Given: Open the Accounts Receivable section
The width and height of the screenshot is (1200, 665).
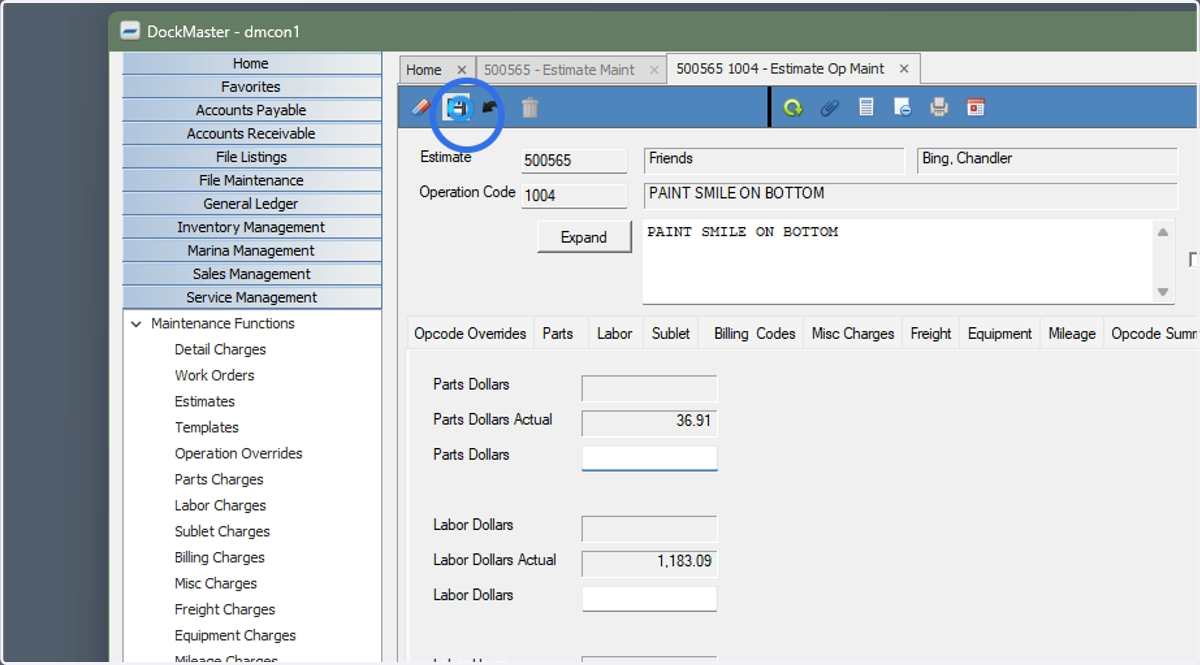Looking at the screenshot, I should coord(251,133).
